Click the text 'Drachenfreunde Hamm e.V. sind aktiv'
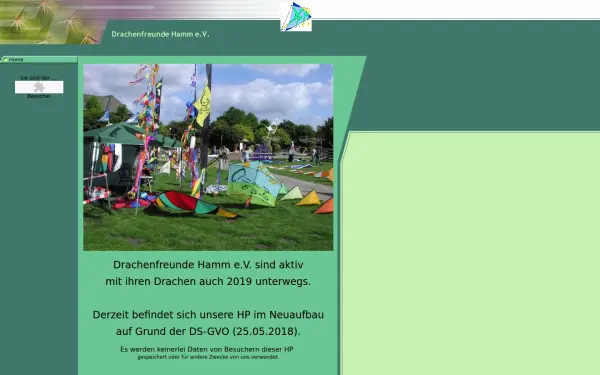 [208, 265]
